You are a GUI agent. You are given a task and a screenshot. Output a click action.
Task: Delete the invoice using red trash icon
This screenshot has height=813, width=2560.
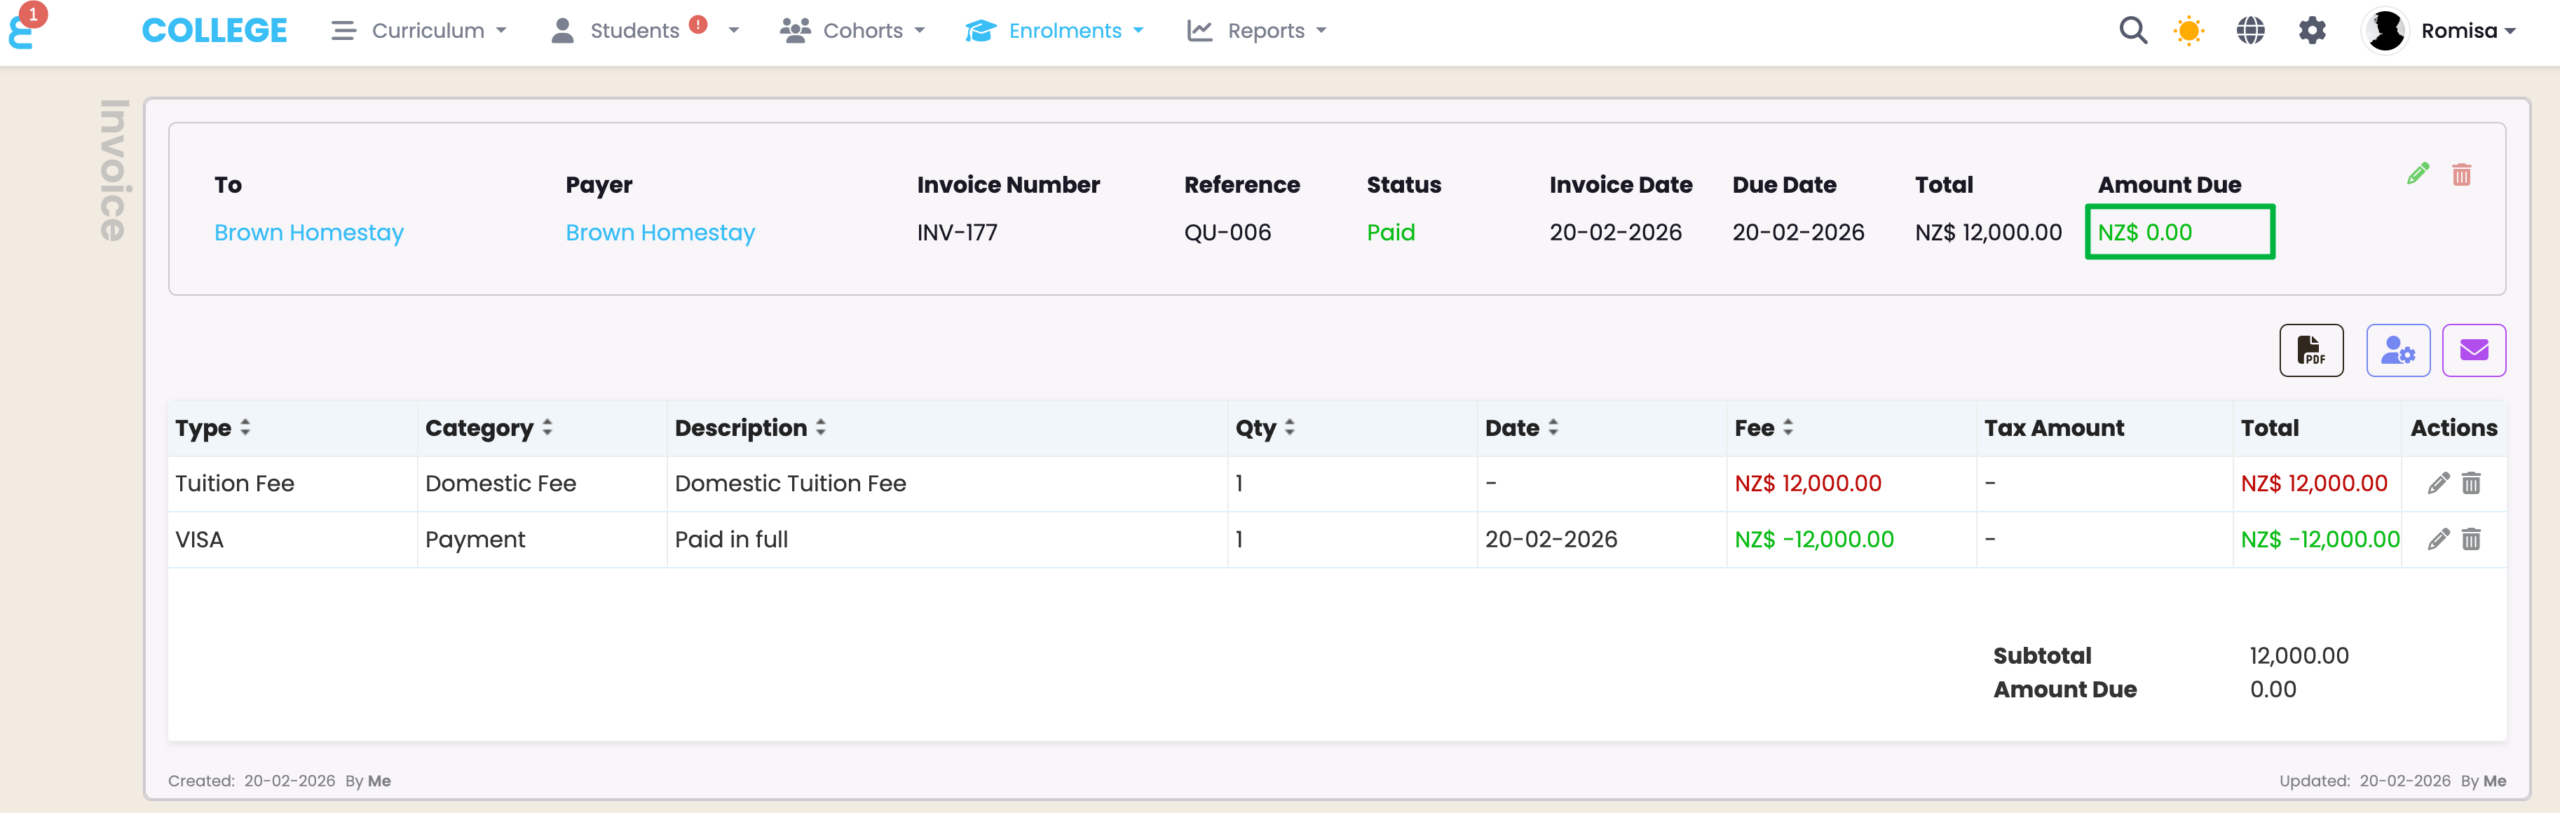coord(2461,175)
